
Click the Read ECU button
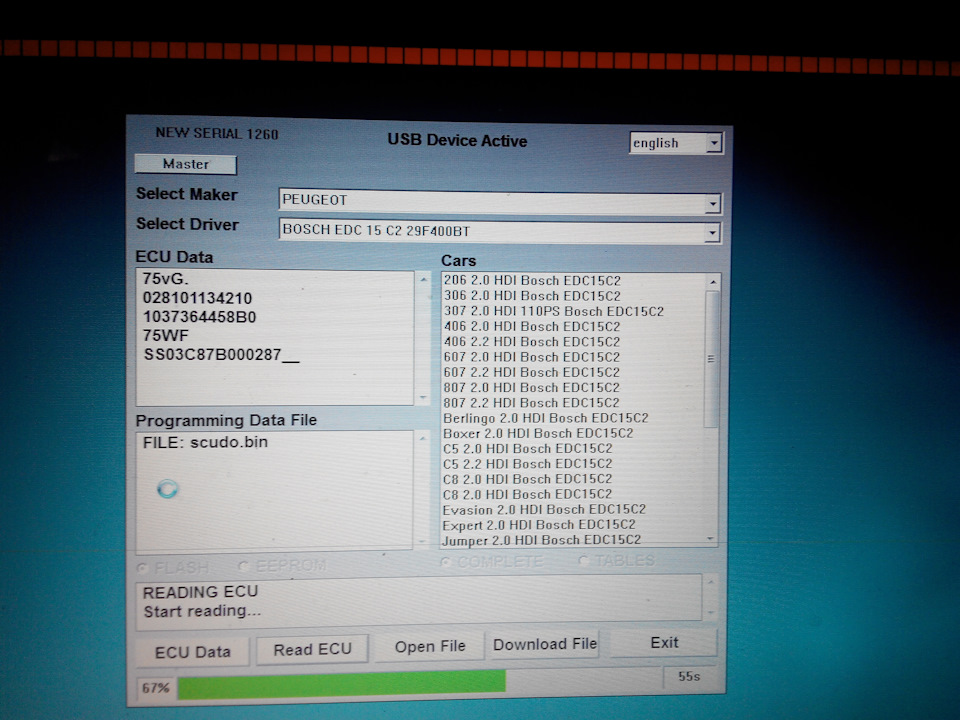(312, 649)
